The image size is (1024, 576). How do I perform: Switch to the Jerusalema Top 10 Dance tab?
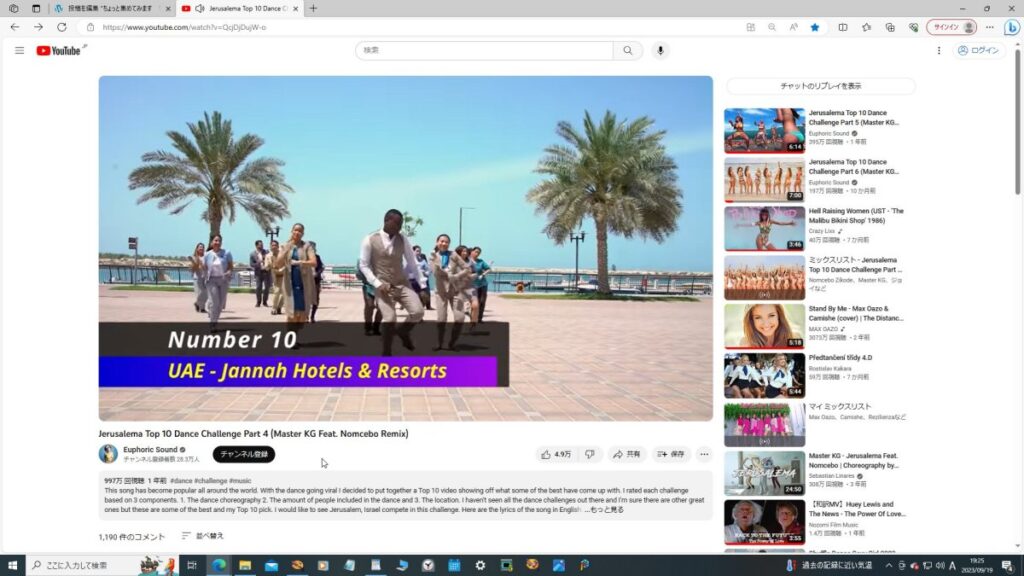pos(240,8)
